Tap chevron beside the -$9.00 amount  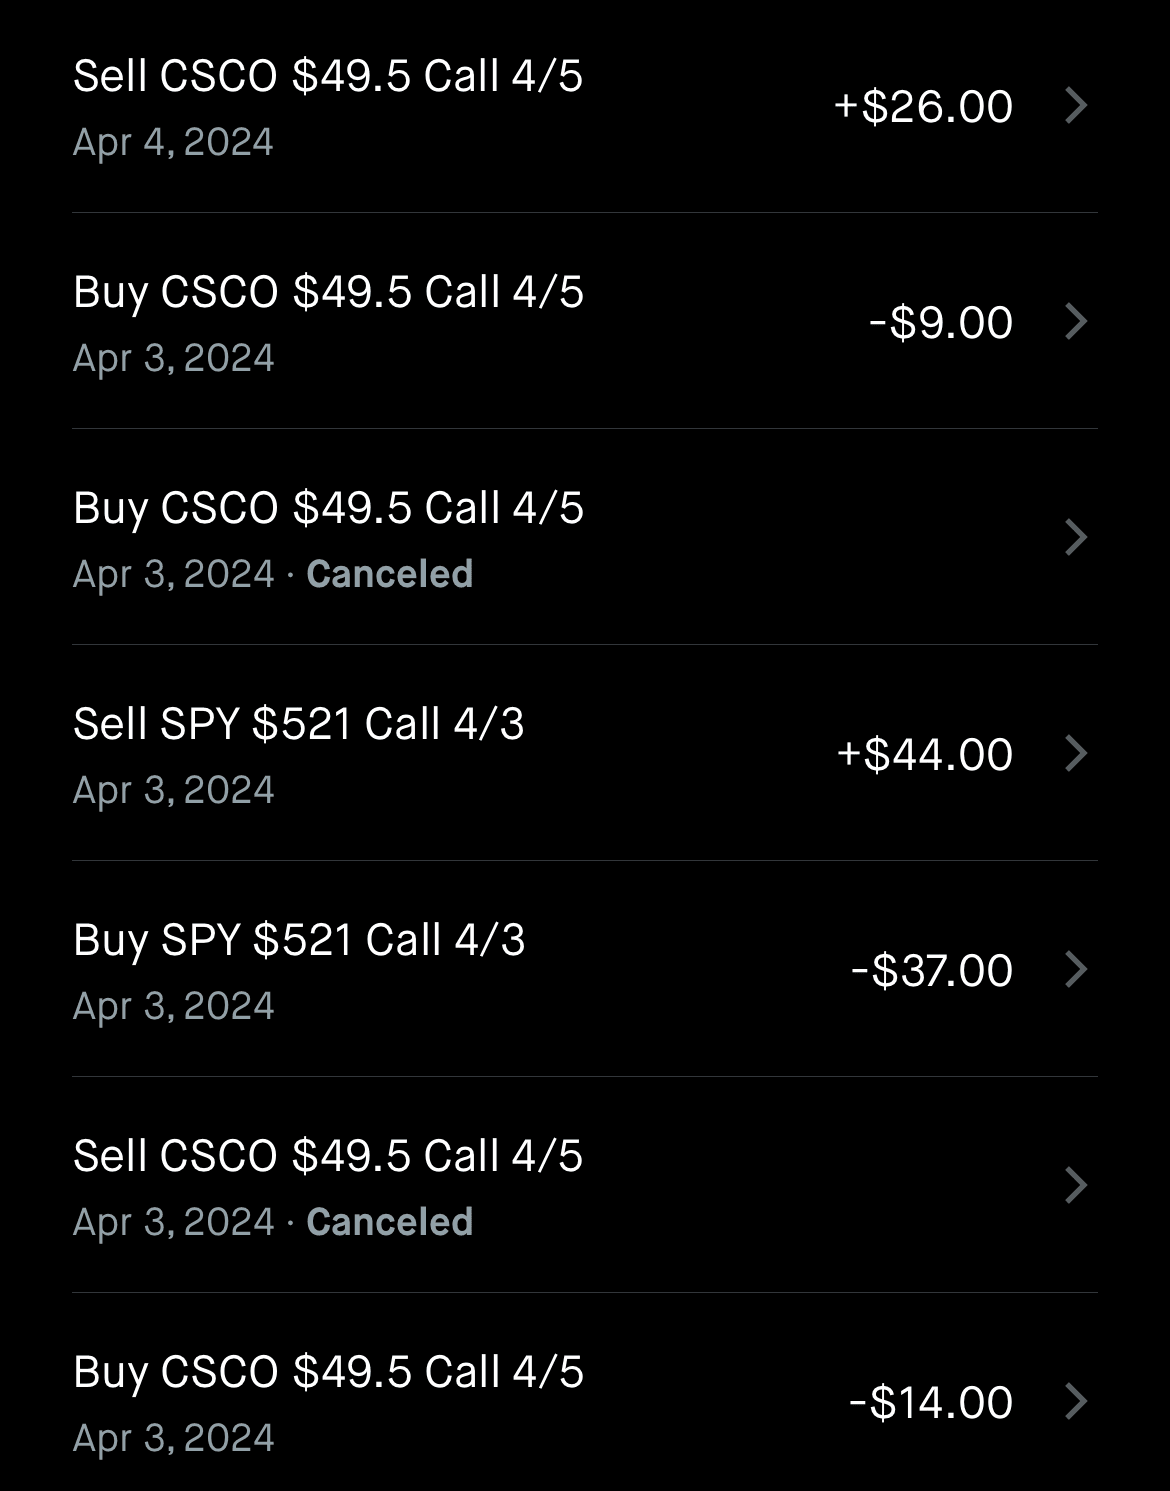(1076, 321)
